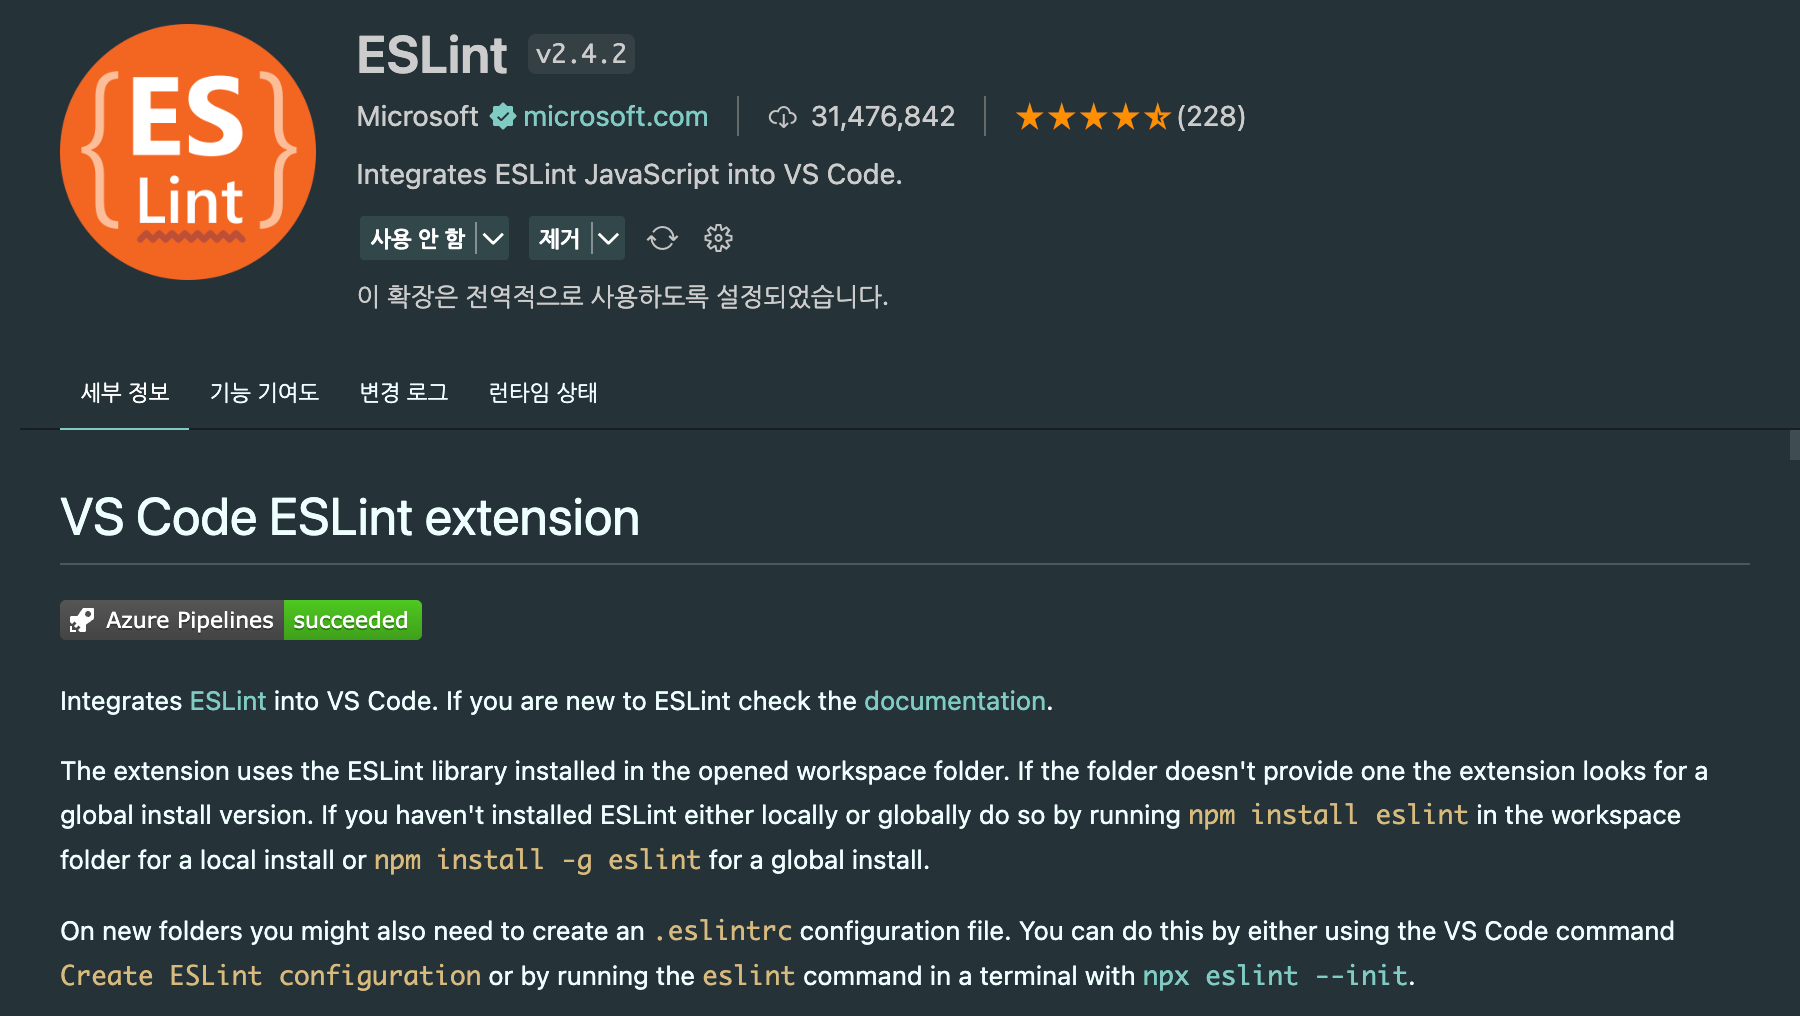Open the documentation link
The width and height of the screenshot is (1800, 1016).
click(955, 701)
